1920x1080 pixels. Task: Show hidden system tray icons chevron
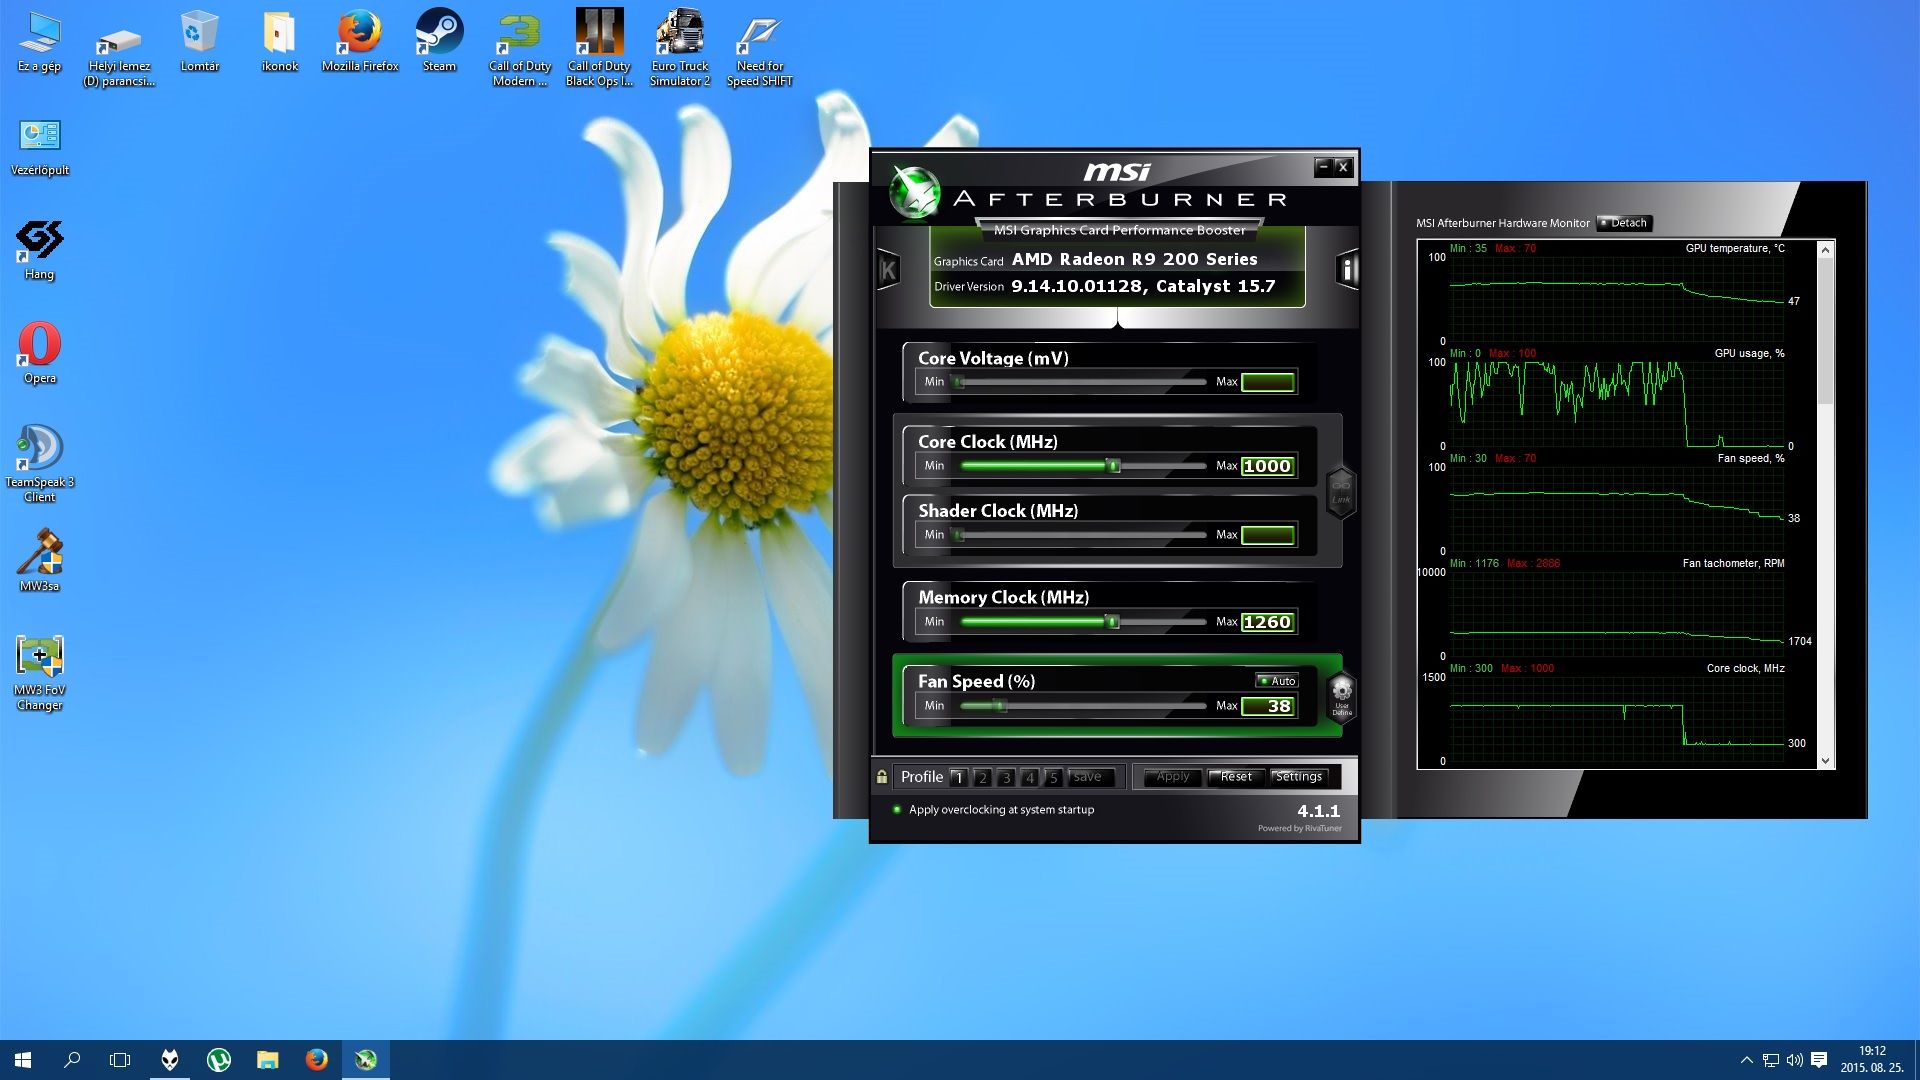coord(1746,1060)
